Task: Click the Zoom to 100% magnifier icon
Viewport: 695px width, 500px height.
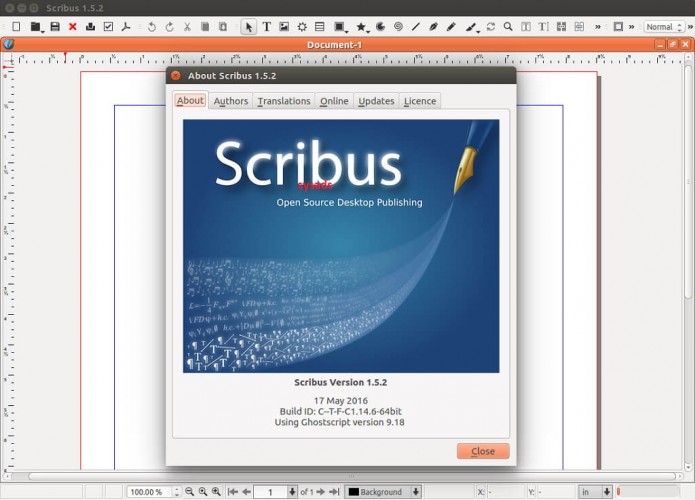Action: tap(203, 492)
